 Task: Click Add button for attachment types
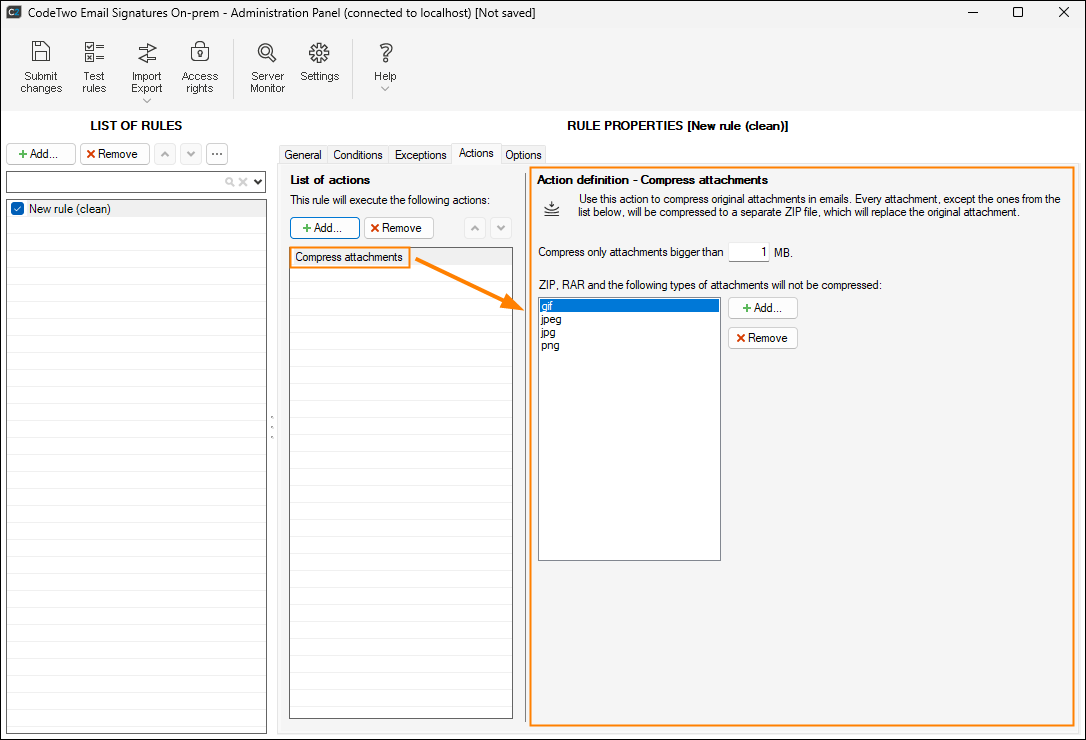click(762, 308)
